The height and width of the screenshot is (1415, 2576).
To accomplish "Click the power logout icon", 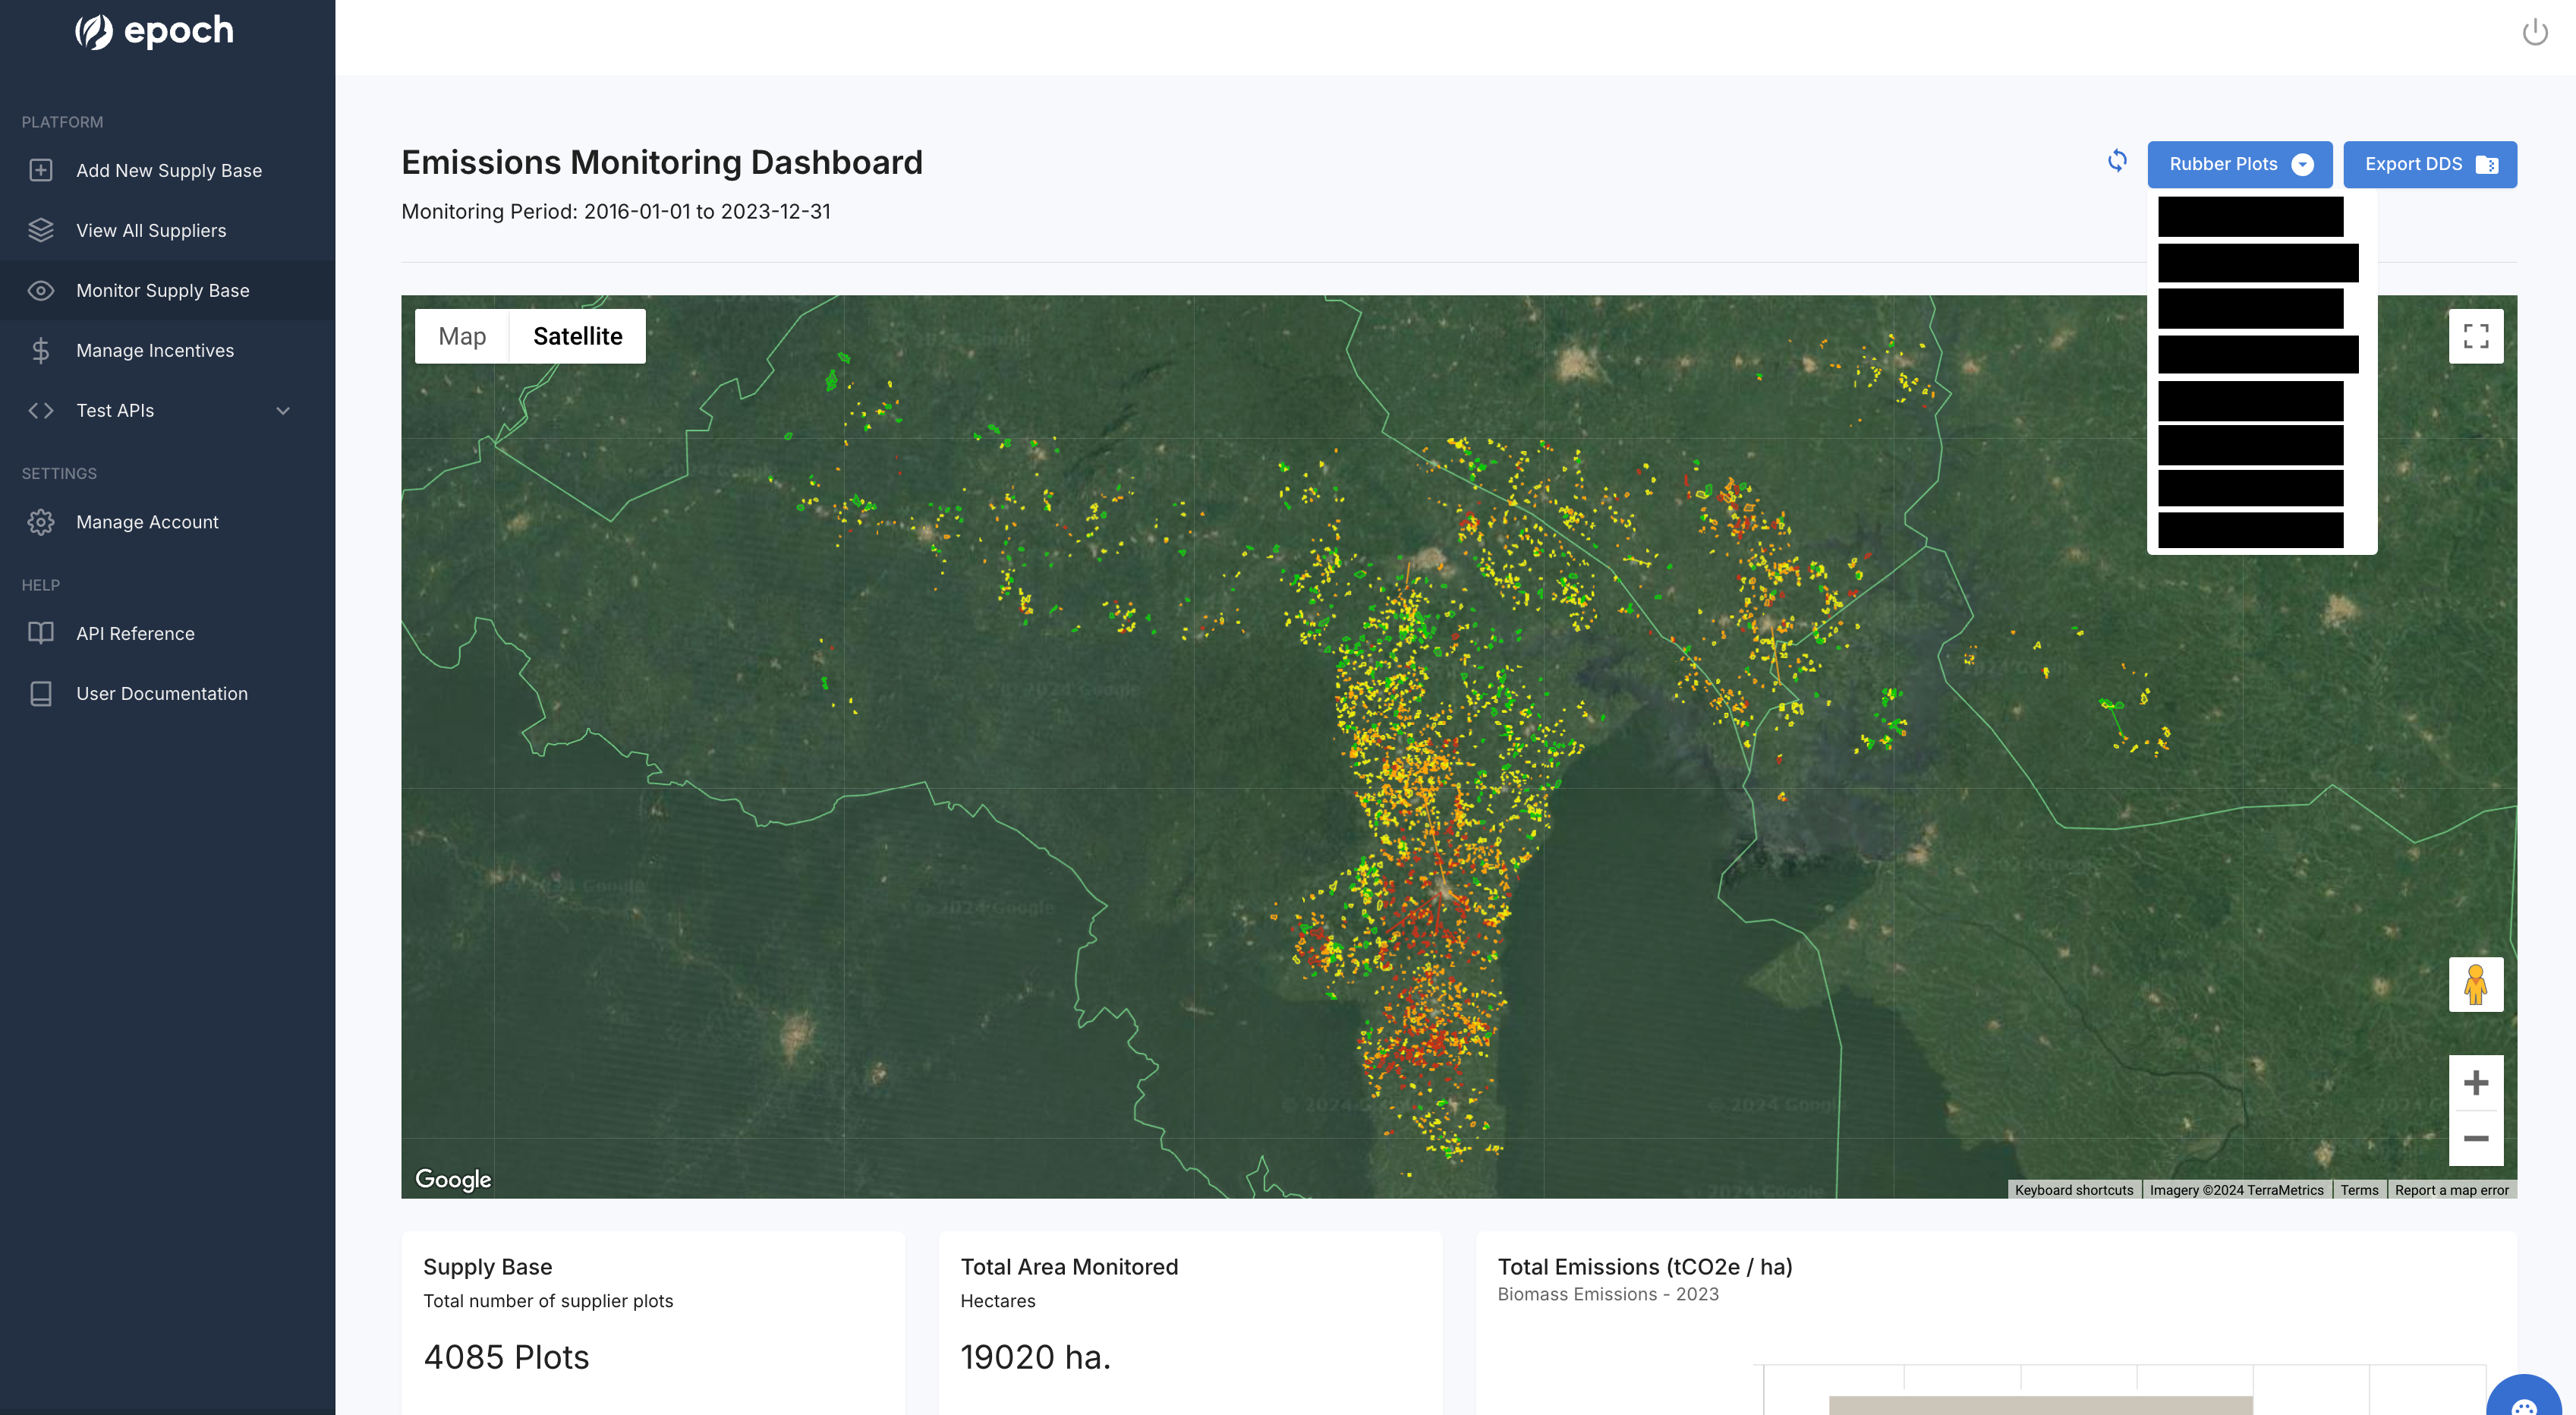I will pyautogui.click(x=2535, y=33).
